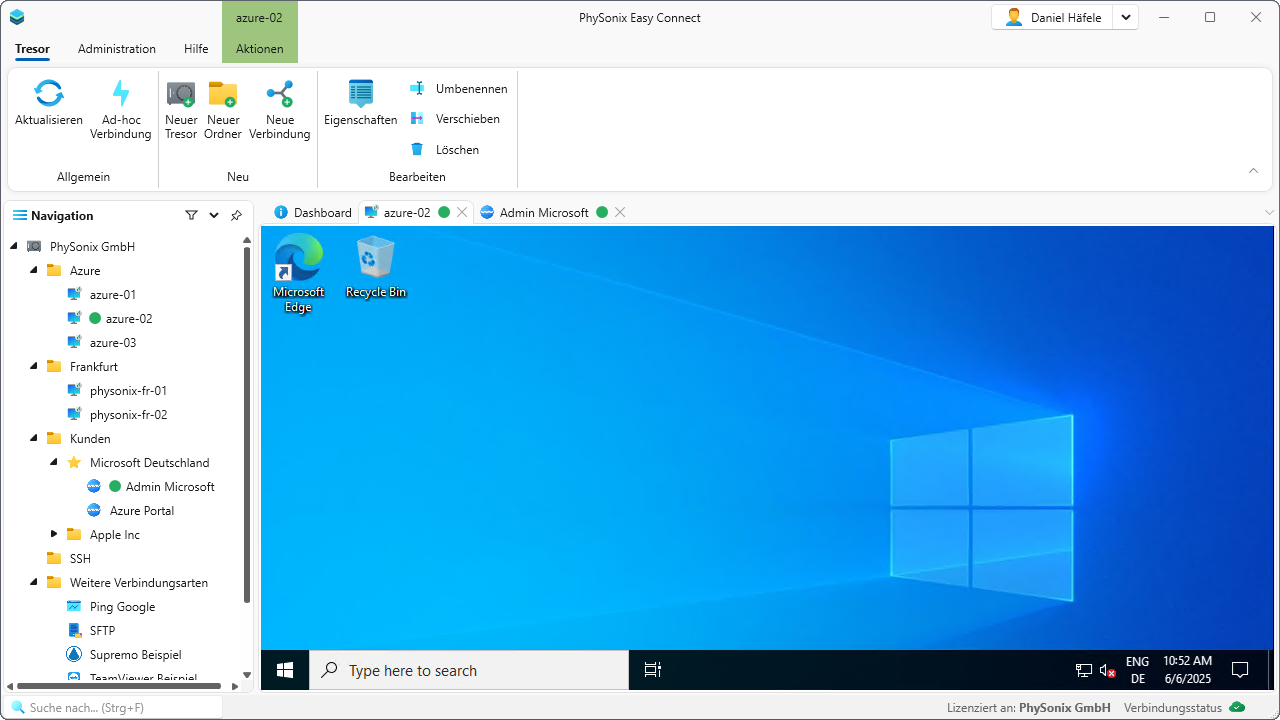Expand the Apple Inc folder

(54, 534)
